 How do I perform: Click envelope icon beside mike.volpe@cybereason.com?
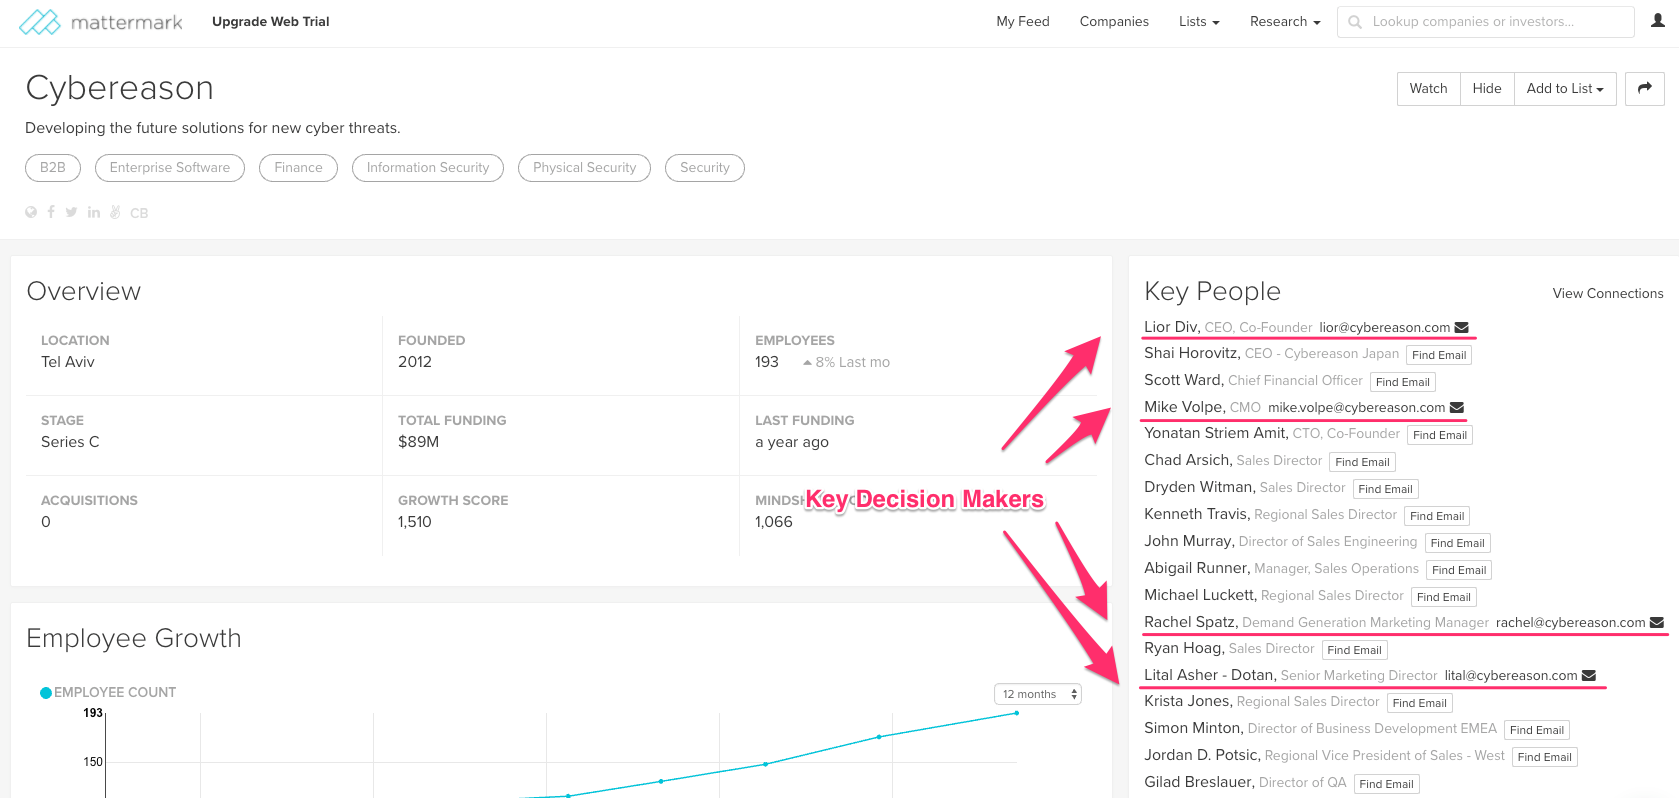tap(1456, 407)
